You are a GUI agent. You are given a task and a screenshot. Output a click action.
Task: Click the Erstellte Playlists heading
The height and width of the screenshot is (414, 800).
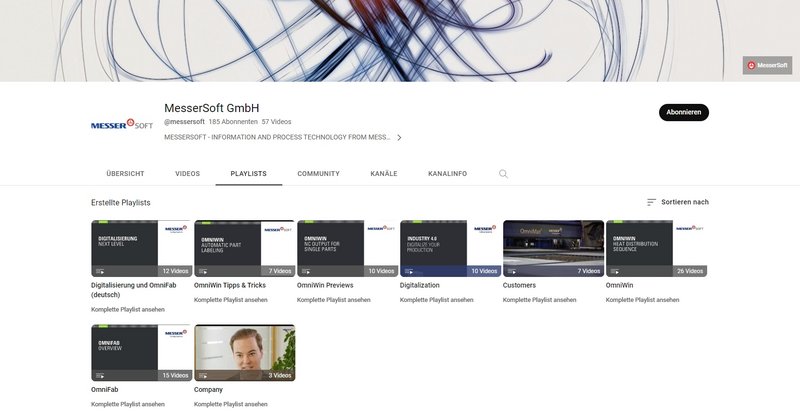click(121, 203)
